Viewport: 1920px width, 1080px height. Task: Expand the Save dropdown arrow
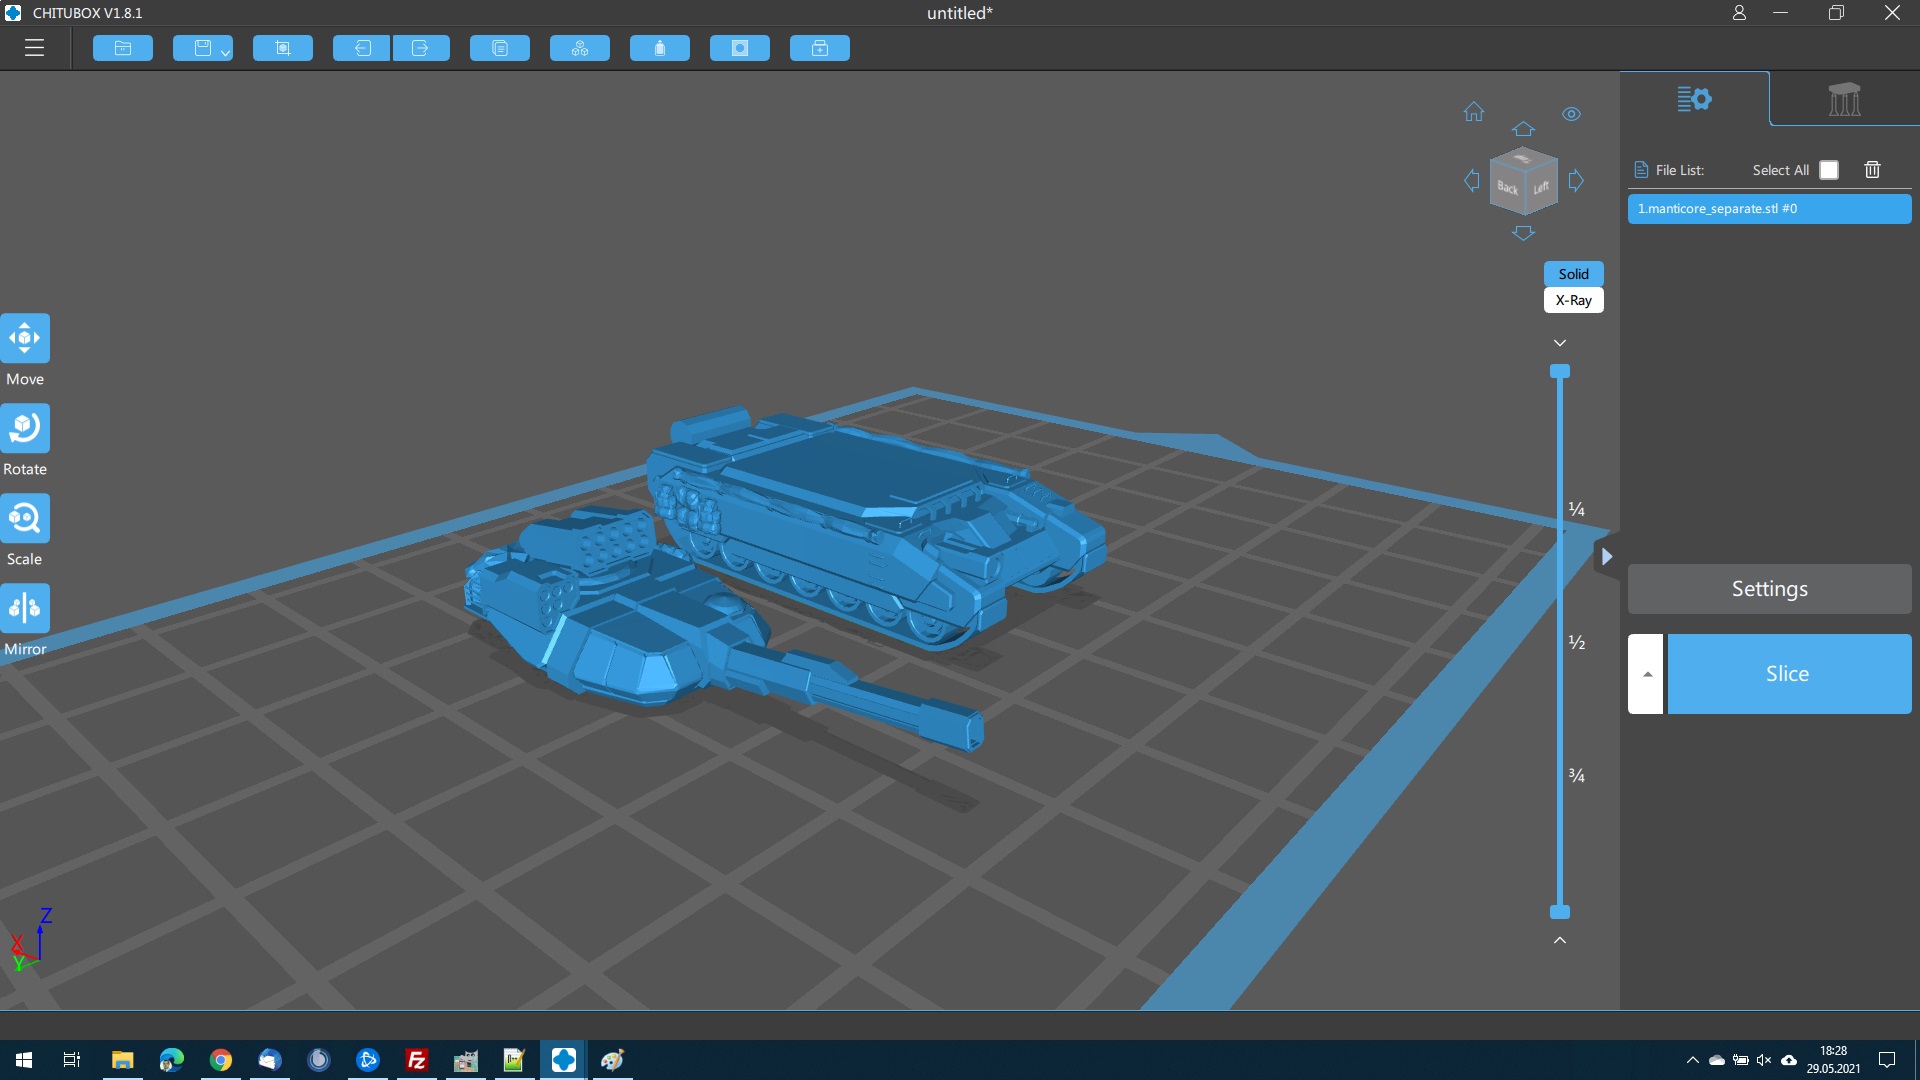coord(225,52)
